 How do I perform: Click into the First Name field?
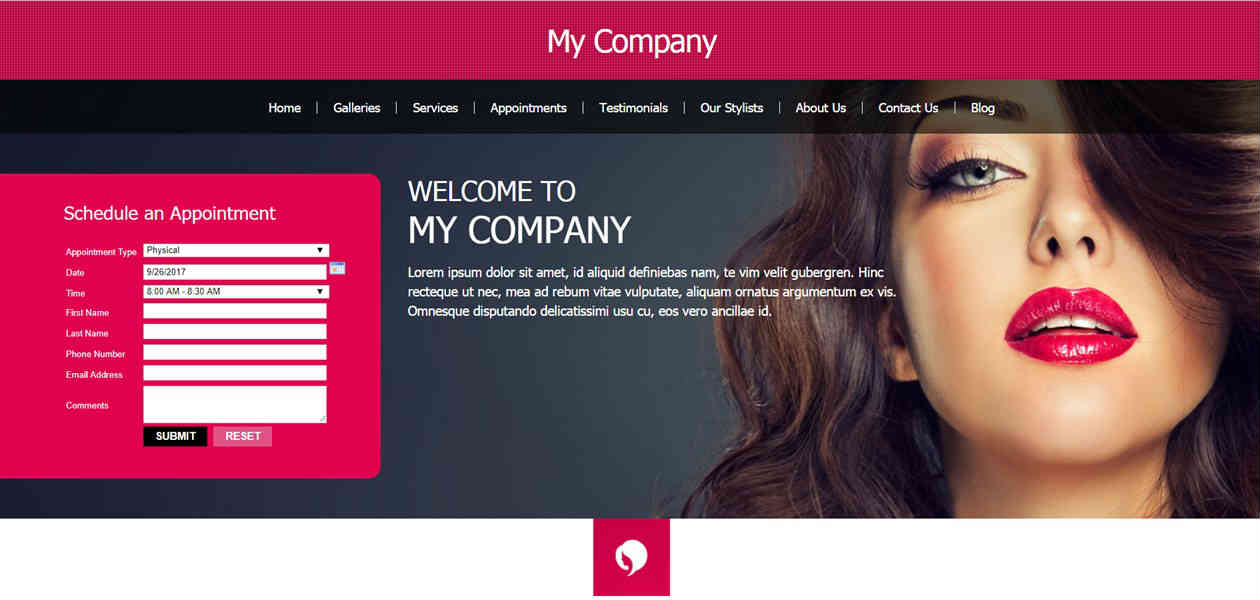(x=235, y=312)
